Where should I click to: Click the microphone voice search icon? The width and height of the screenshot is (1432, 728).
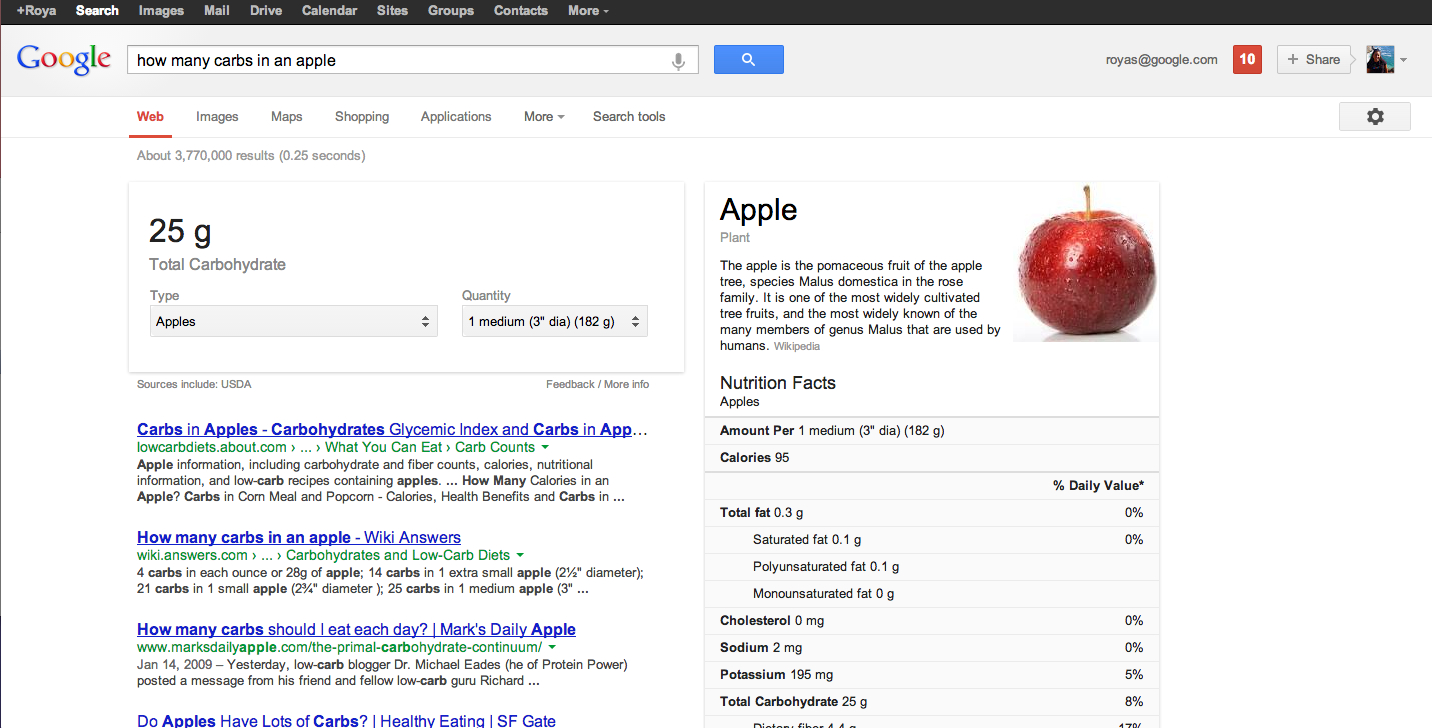click(678, 61)
